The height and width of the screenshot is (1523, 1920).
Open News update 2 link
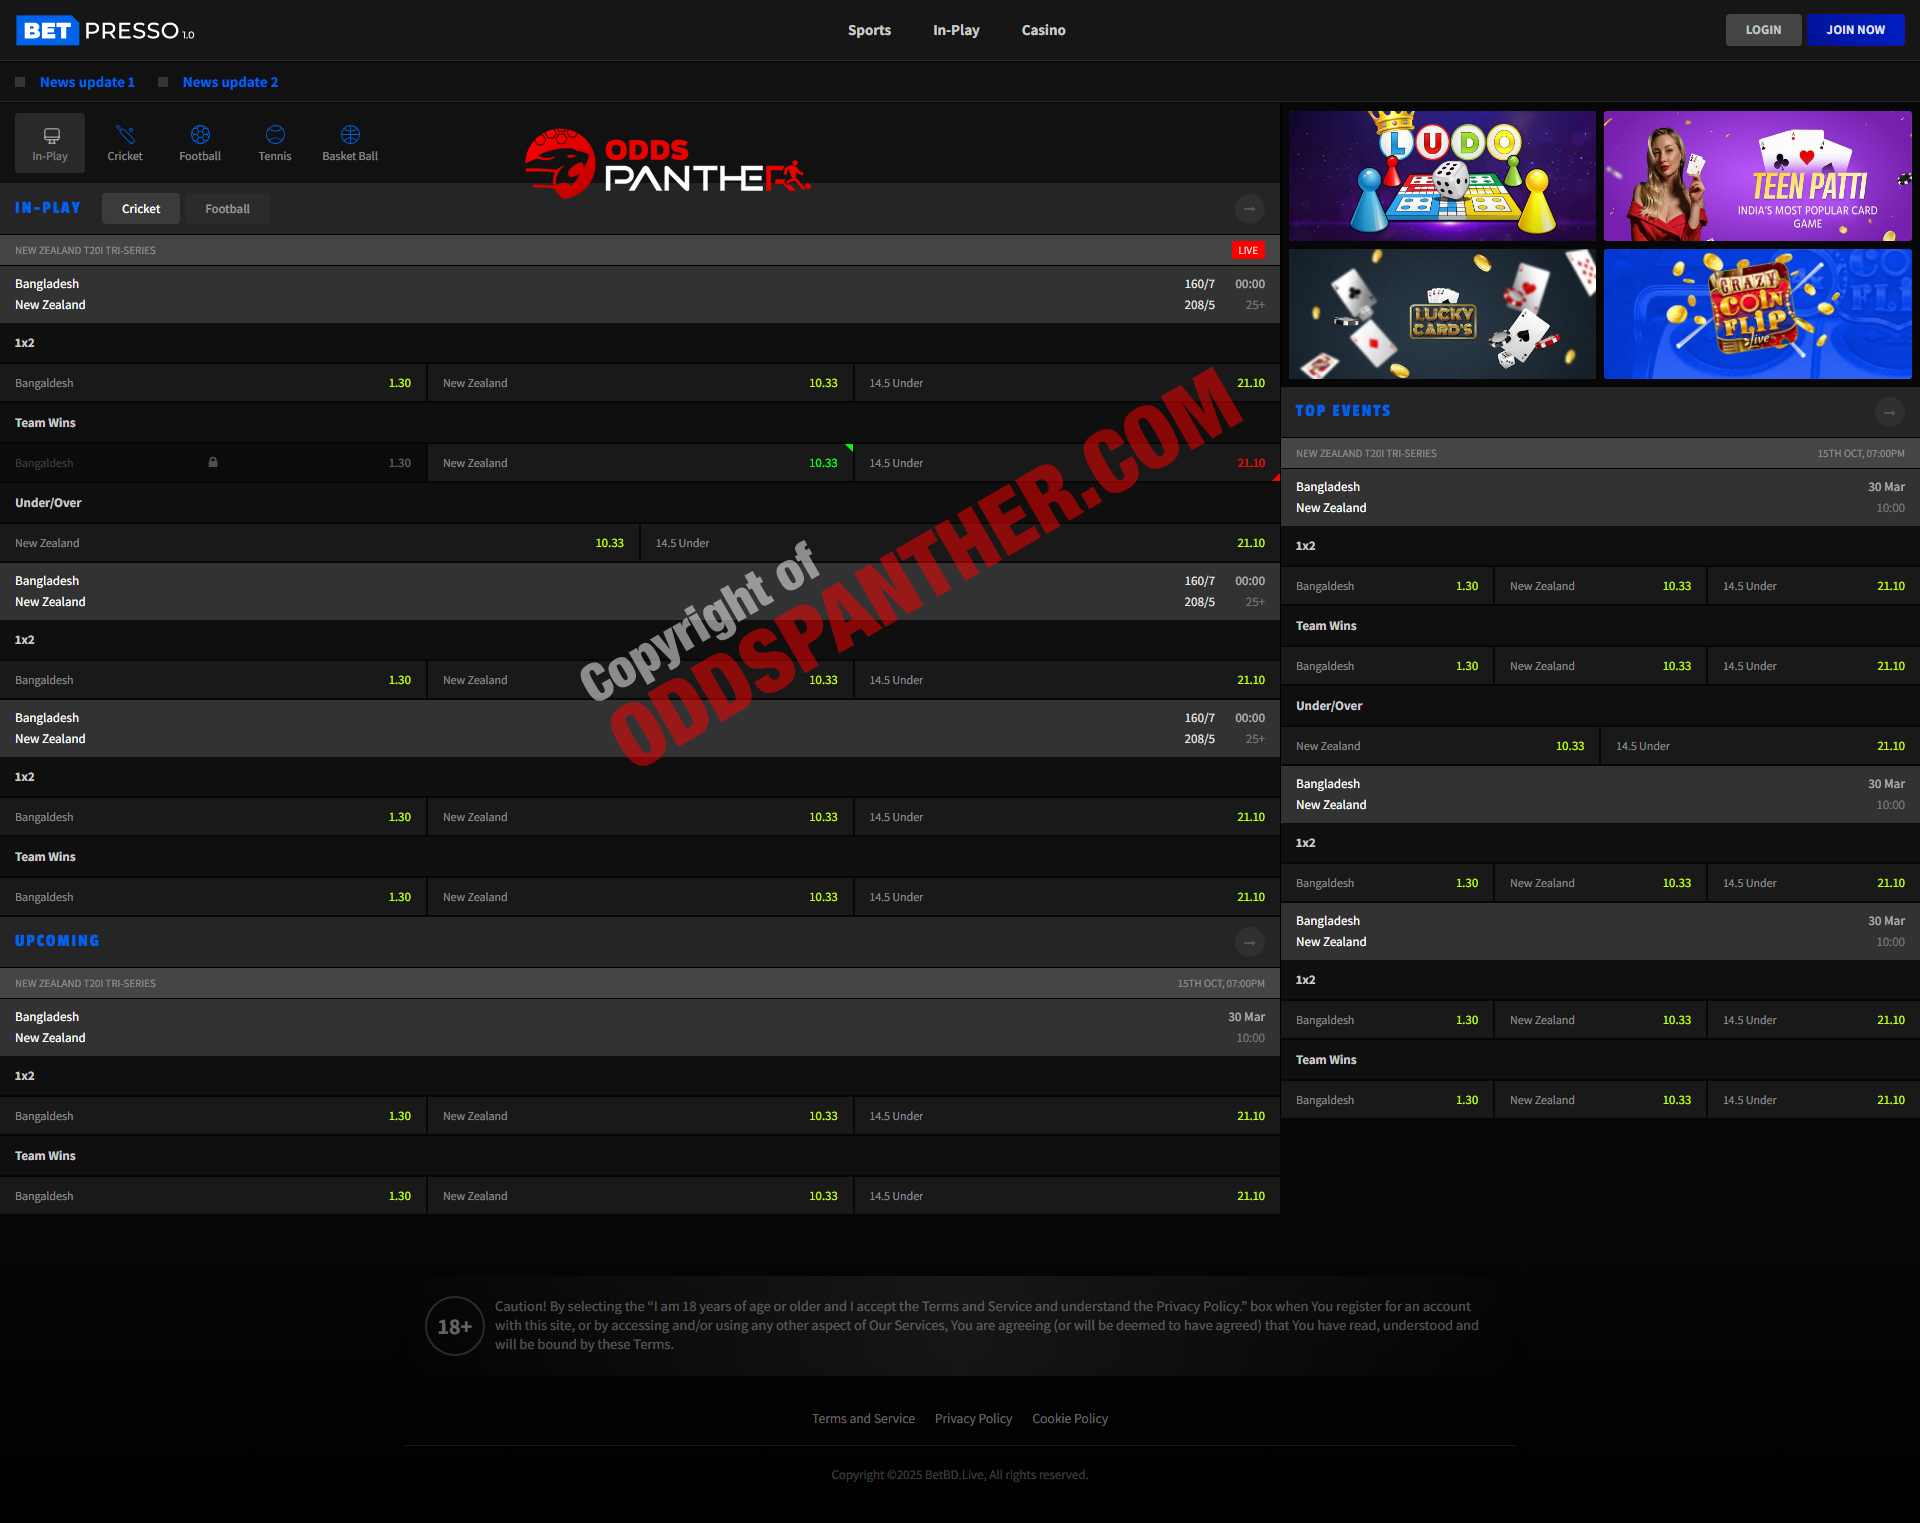(x=230, y=82)
